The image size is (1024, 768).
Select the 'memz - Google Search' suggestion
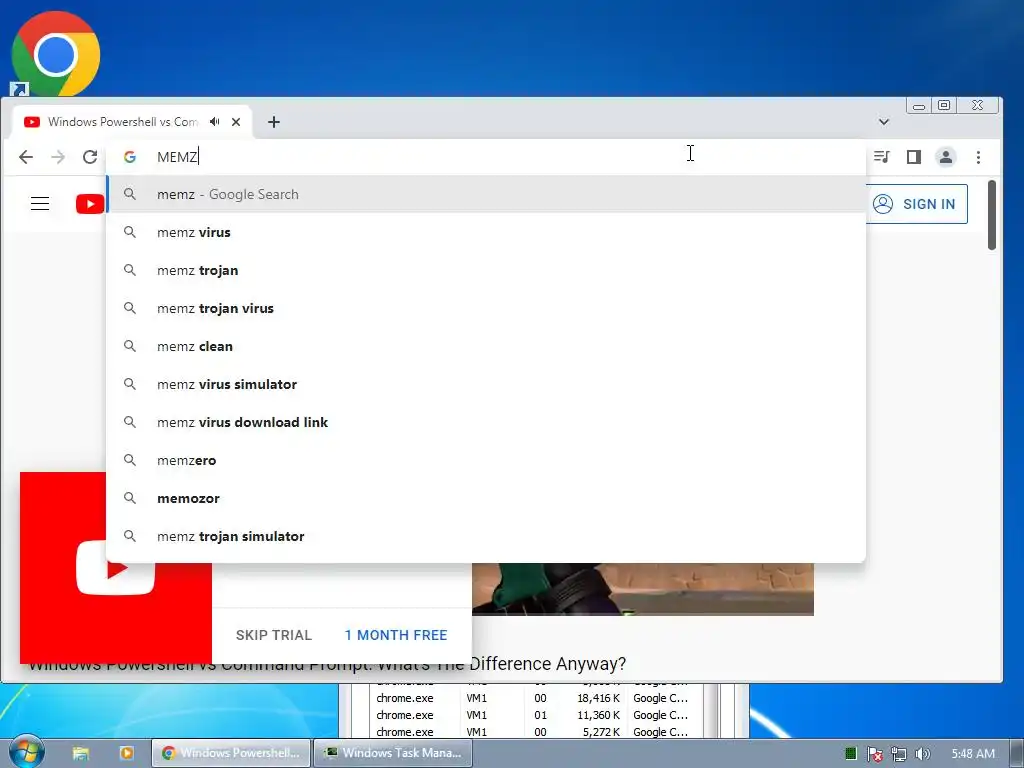486,195
